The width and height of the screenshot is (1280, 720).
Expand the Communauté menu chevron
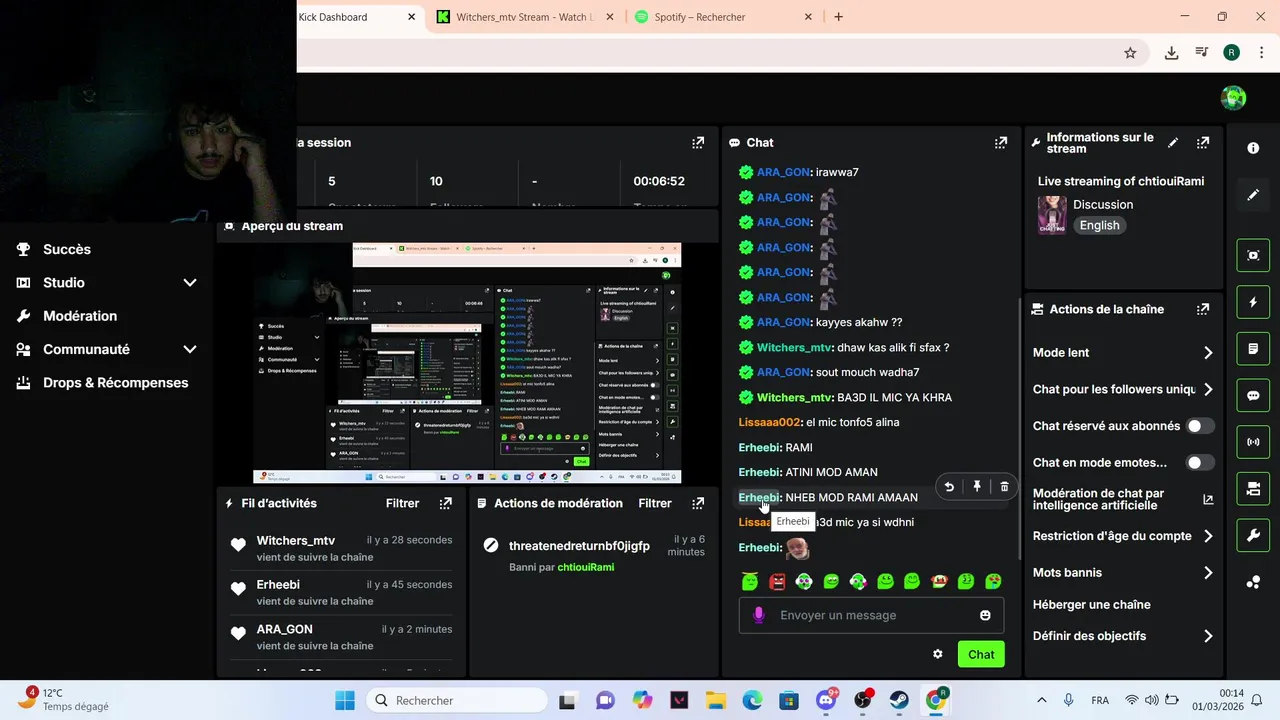coord(190,349)
